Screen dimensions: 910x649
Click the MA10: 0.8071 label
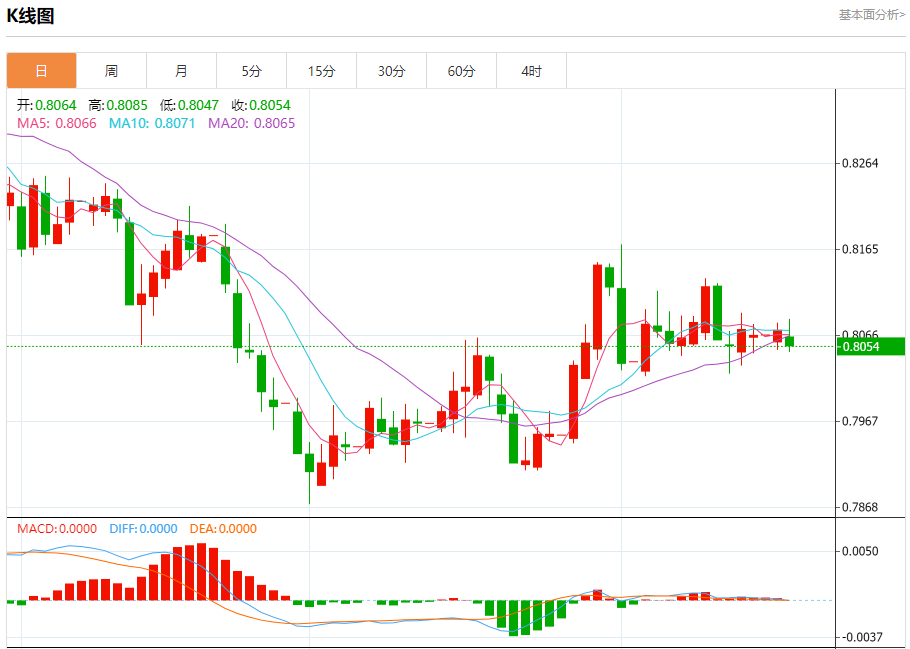[x=152, y=123]
